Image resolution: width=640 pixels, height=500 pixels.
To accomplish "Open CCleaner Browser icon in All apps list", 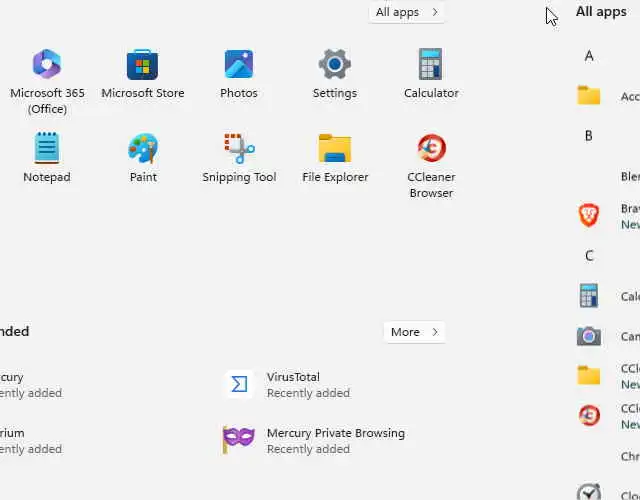I will (589, 416).
